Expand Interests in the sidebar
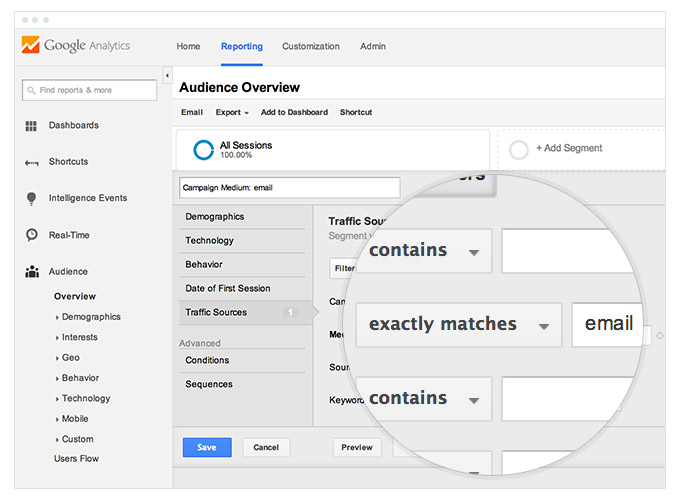679x500 pixels. (x=77, y=337)
